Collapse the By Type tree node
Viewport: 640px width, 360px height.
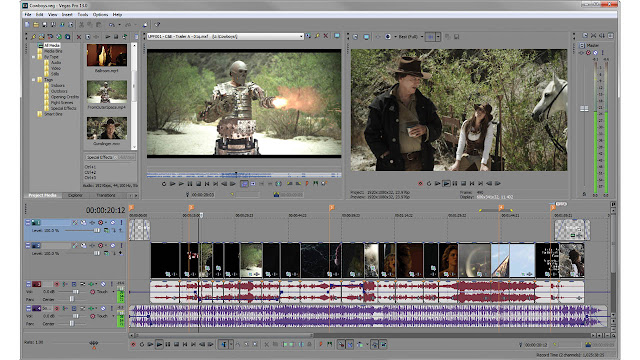click(x=34, y=57)
